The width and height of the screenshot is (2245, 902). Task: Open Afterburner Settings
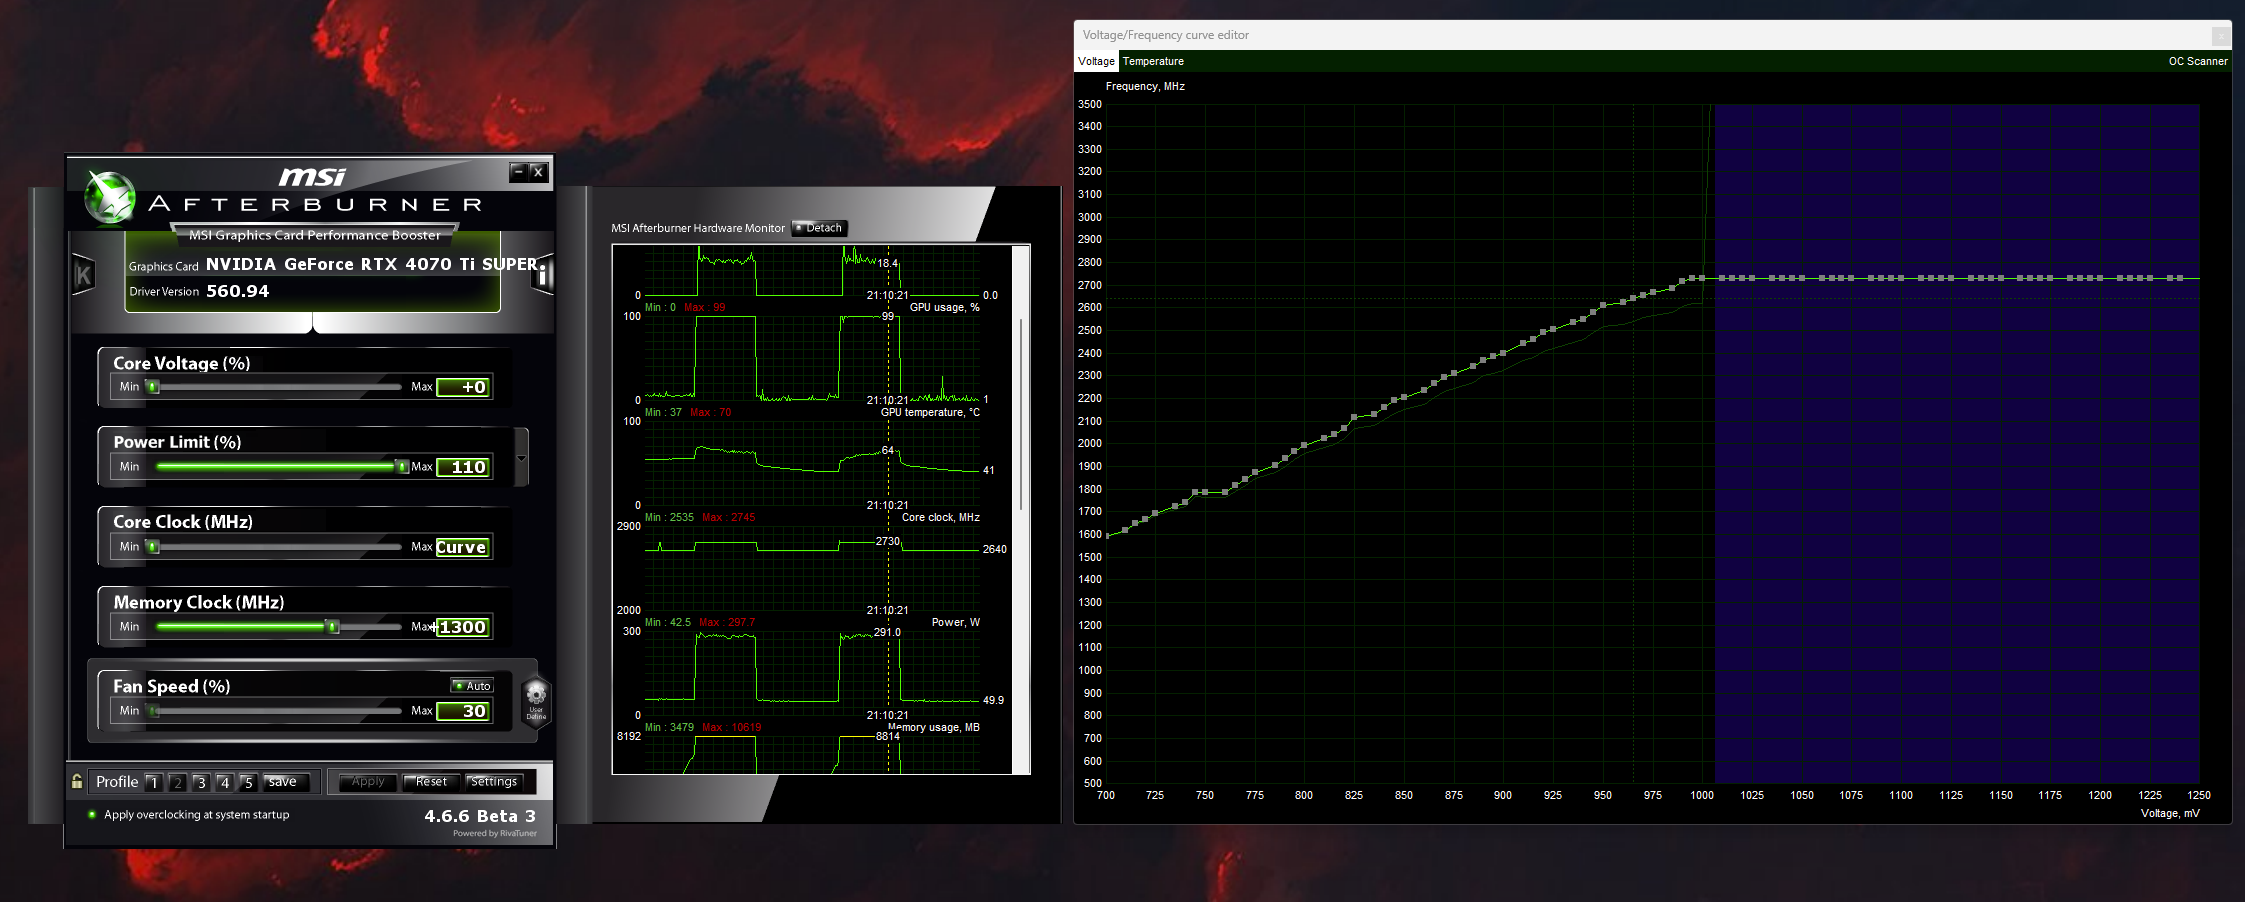coord(494,782)
